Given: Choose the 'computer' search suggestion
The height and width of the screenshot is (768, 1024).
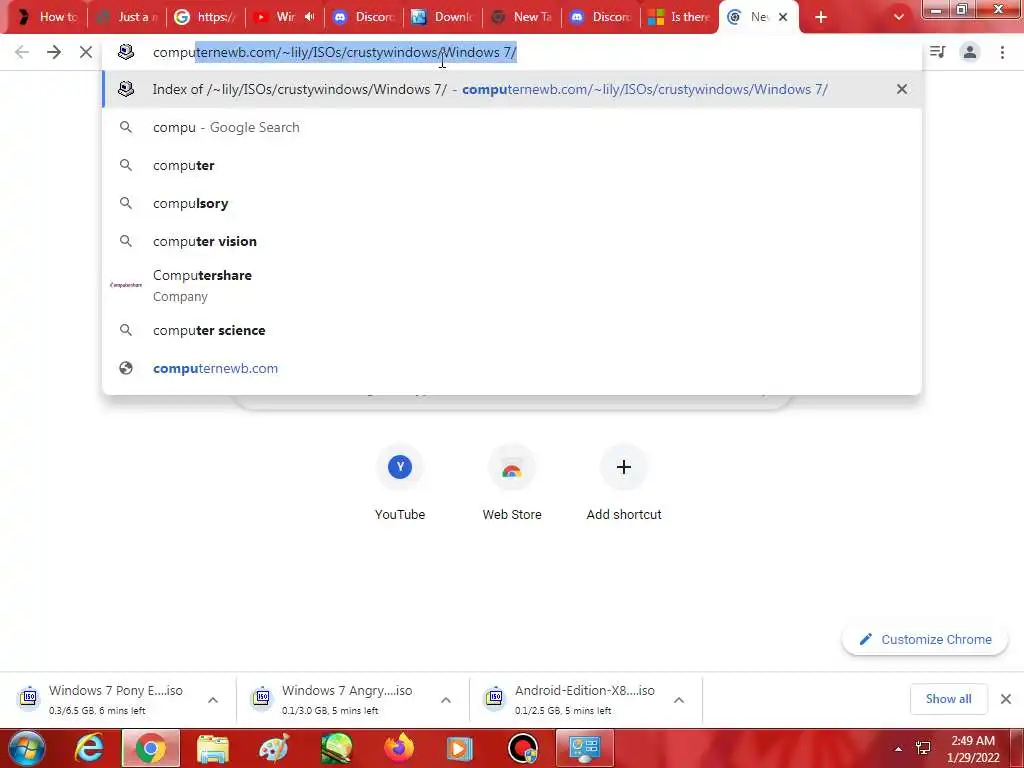Looking at the screenshot, I should [512, 165].
